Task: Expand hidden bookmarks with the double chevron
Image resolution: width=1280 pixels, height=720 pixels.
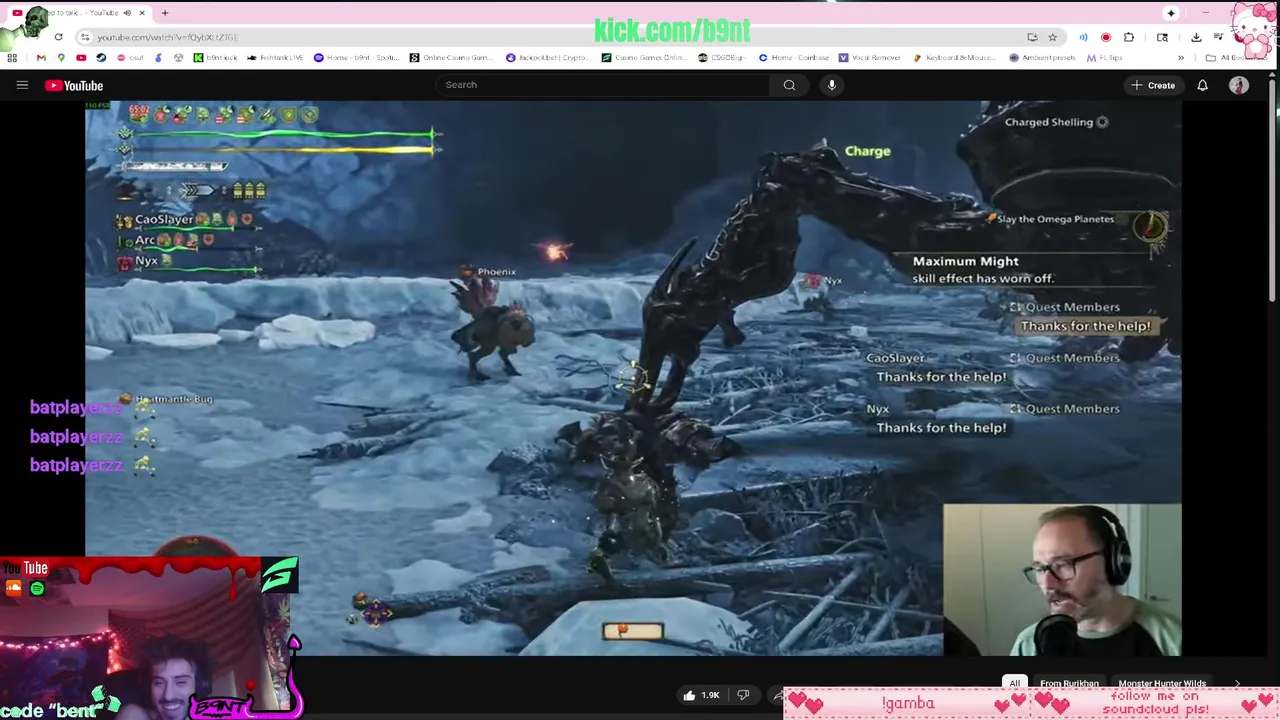Action: (x=1181, y=58)
